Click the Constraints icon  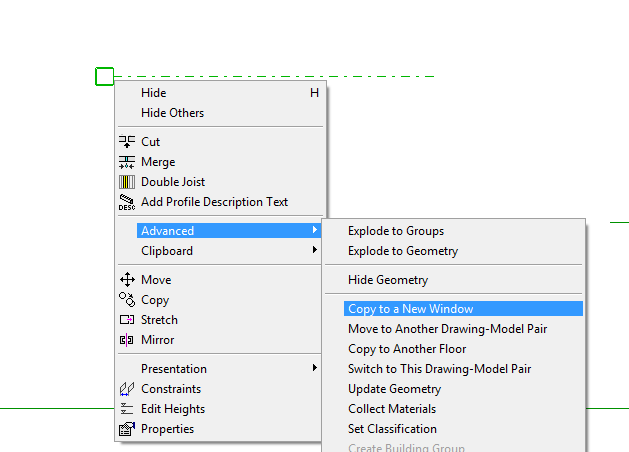[x=127, y=389]
